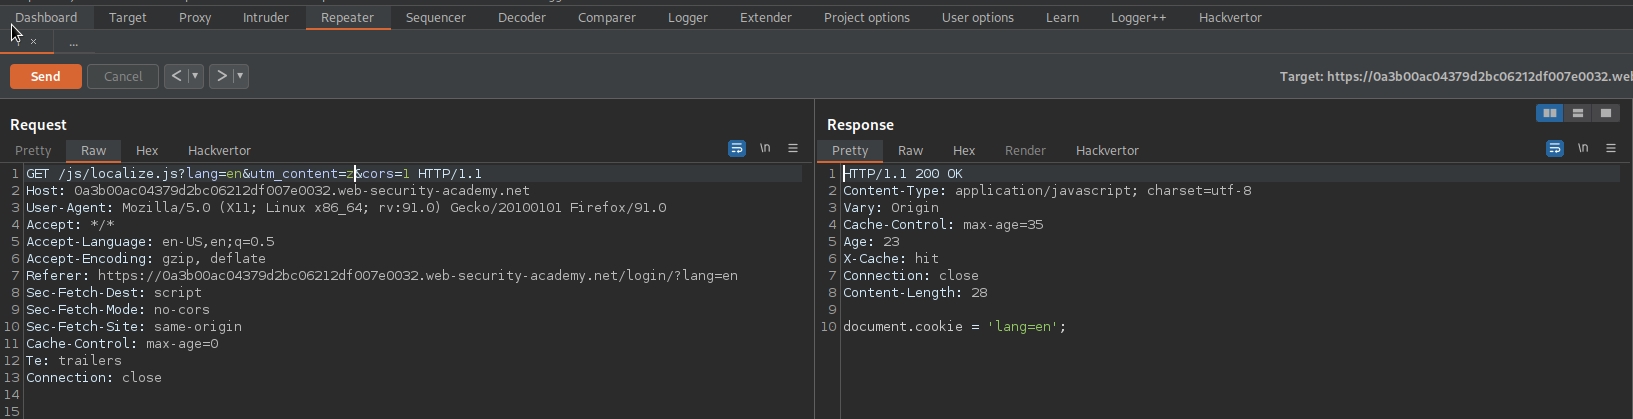Toggle word wrap in Request panel
Viewport: 1633px width, 419px height.
tap(737, 148)
